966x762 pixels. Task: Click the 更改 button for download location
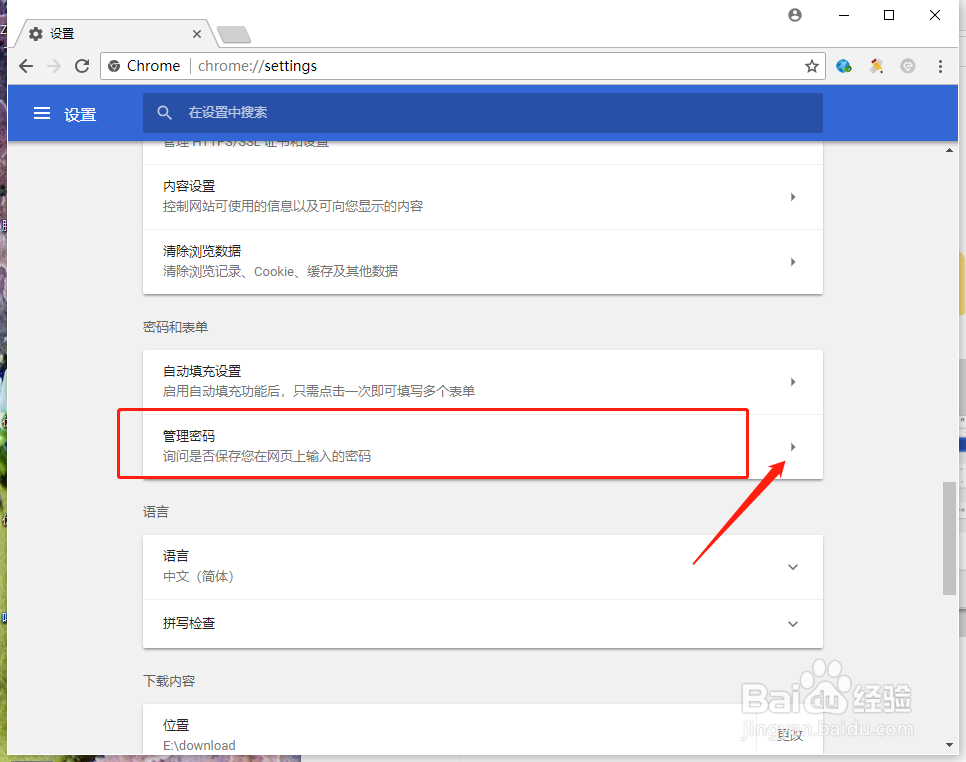coord(790,735)
